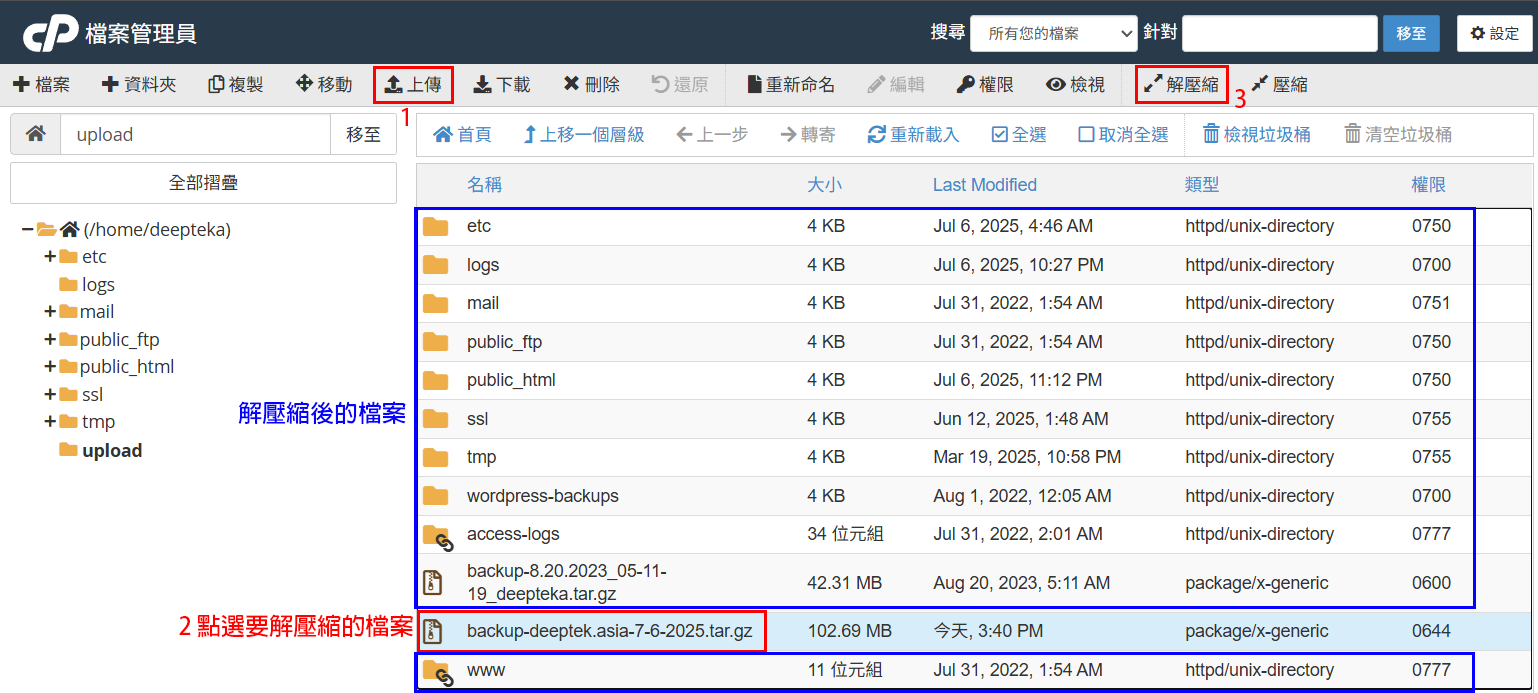
Task: Expand the mail folder tree node
Action: [49, 312]
